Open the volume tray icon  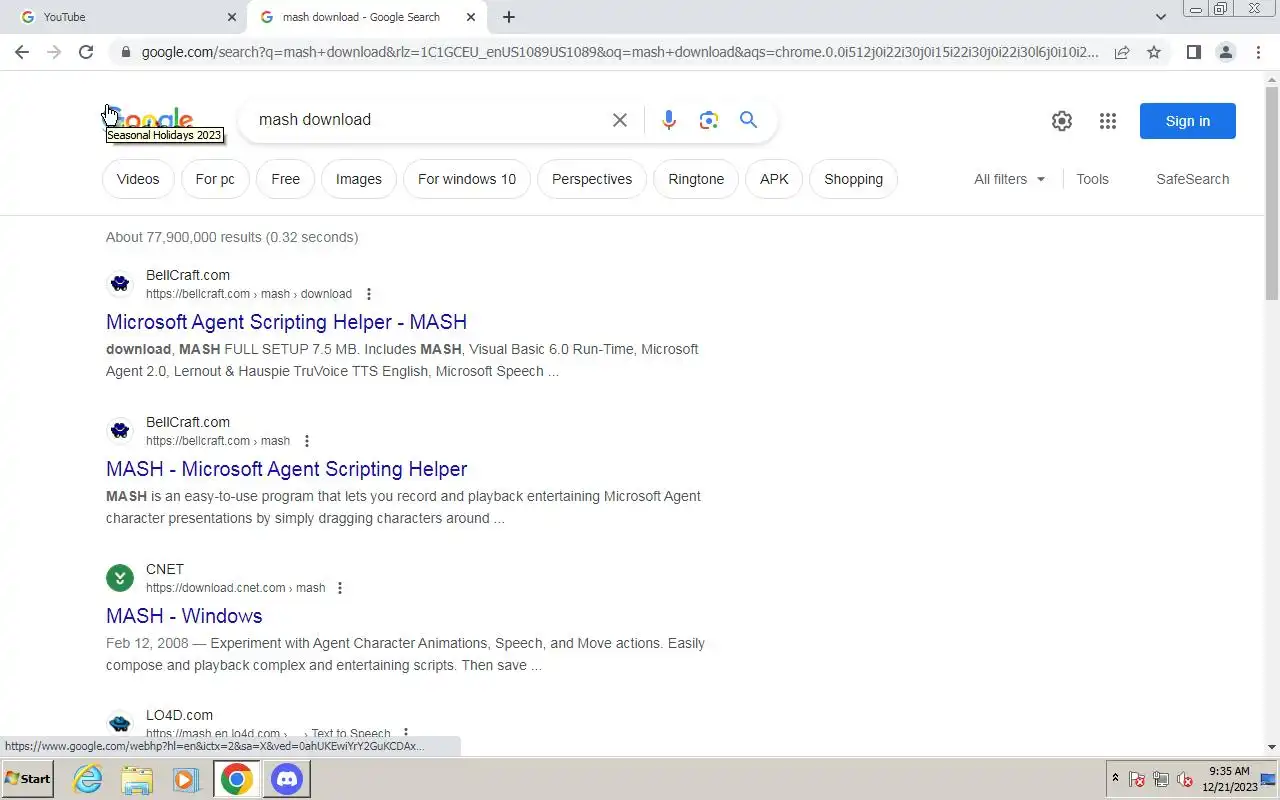click(x=1185, y=780)
